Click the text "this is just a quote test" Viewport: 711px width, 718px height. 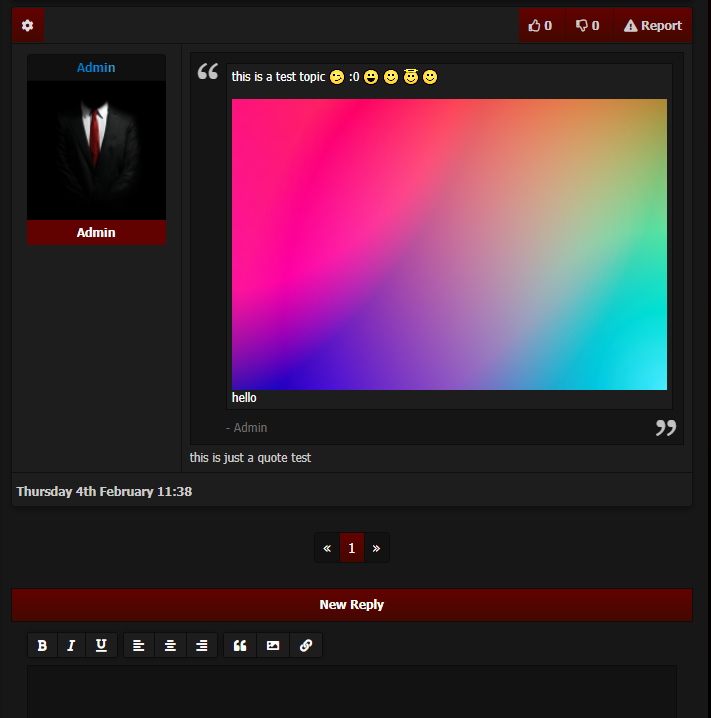click(x=250, y=457)
